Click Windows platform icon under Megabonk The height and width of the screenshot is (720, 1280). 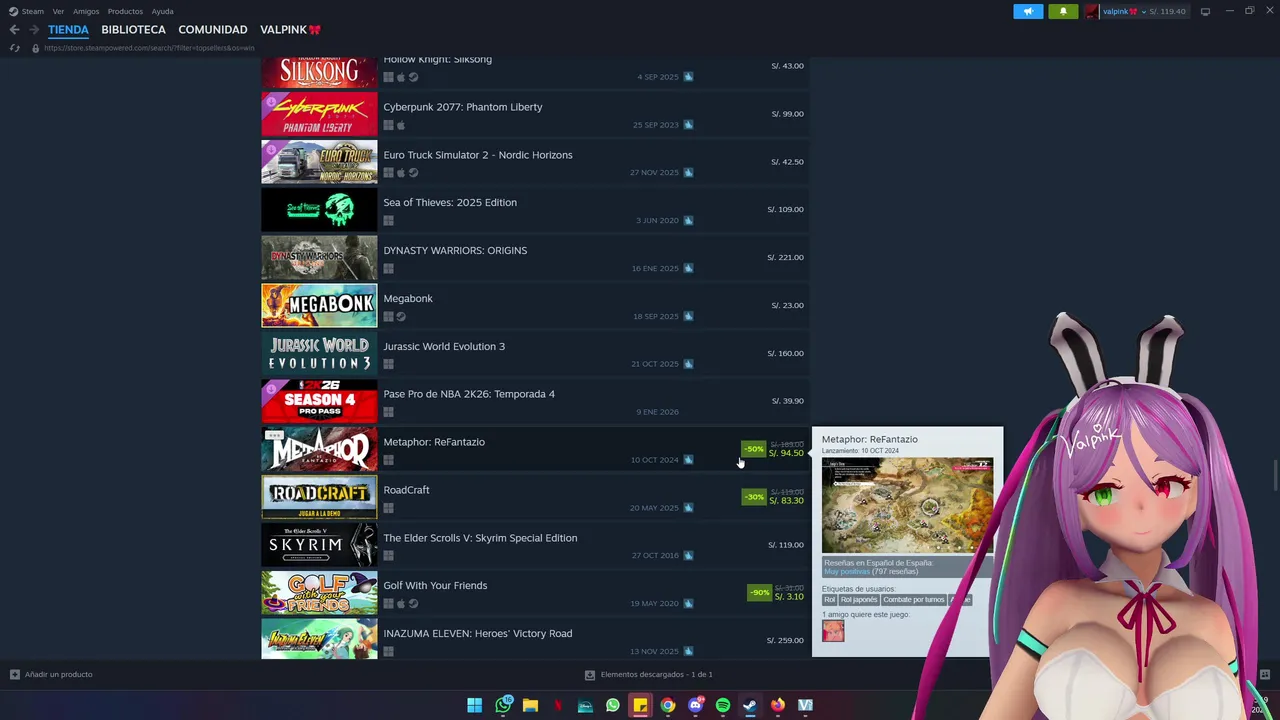[x=388, y=317]
